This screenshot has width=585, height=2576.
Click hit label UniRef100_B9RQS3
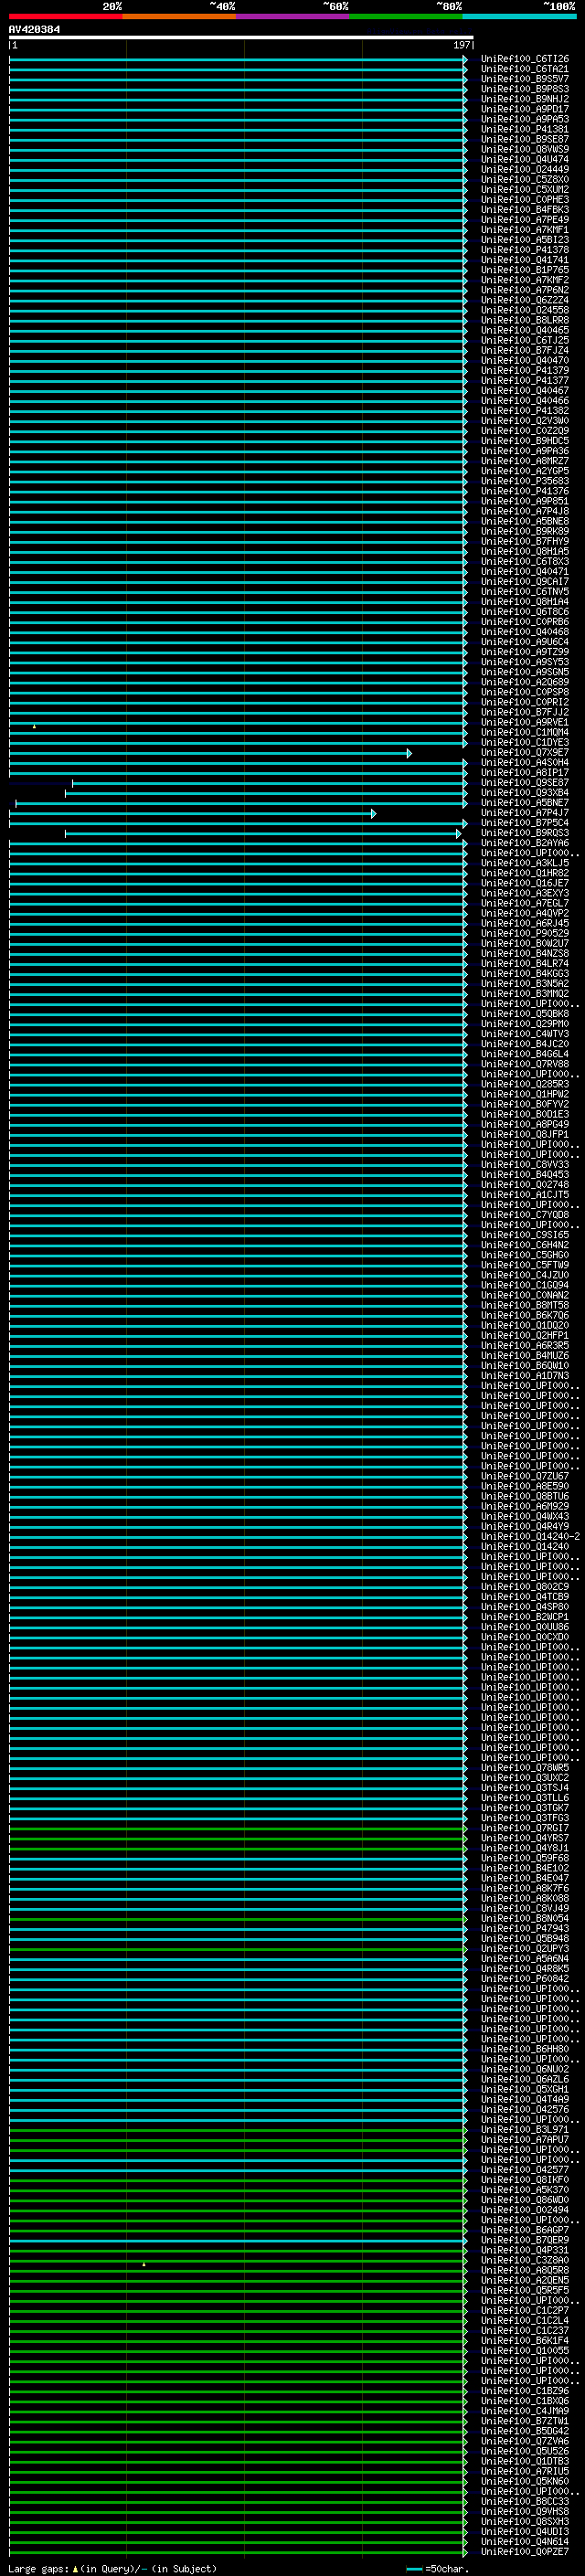tap(524, 833)
